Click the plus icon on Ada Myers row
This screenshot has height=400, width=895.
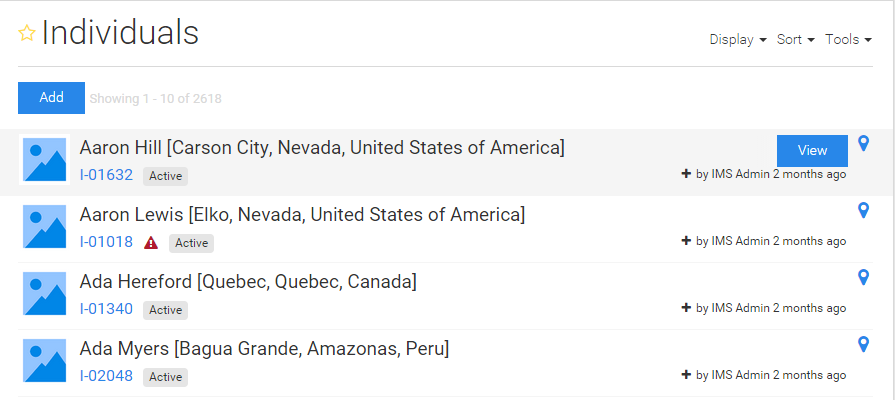(x=686, y=375)
